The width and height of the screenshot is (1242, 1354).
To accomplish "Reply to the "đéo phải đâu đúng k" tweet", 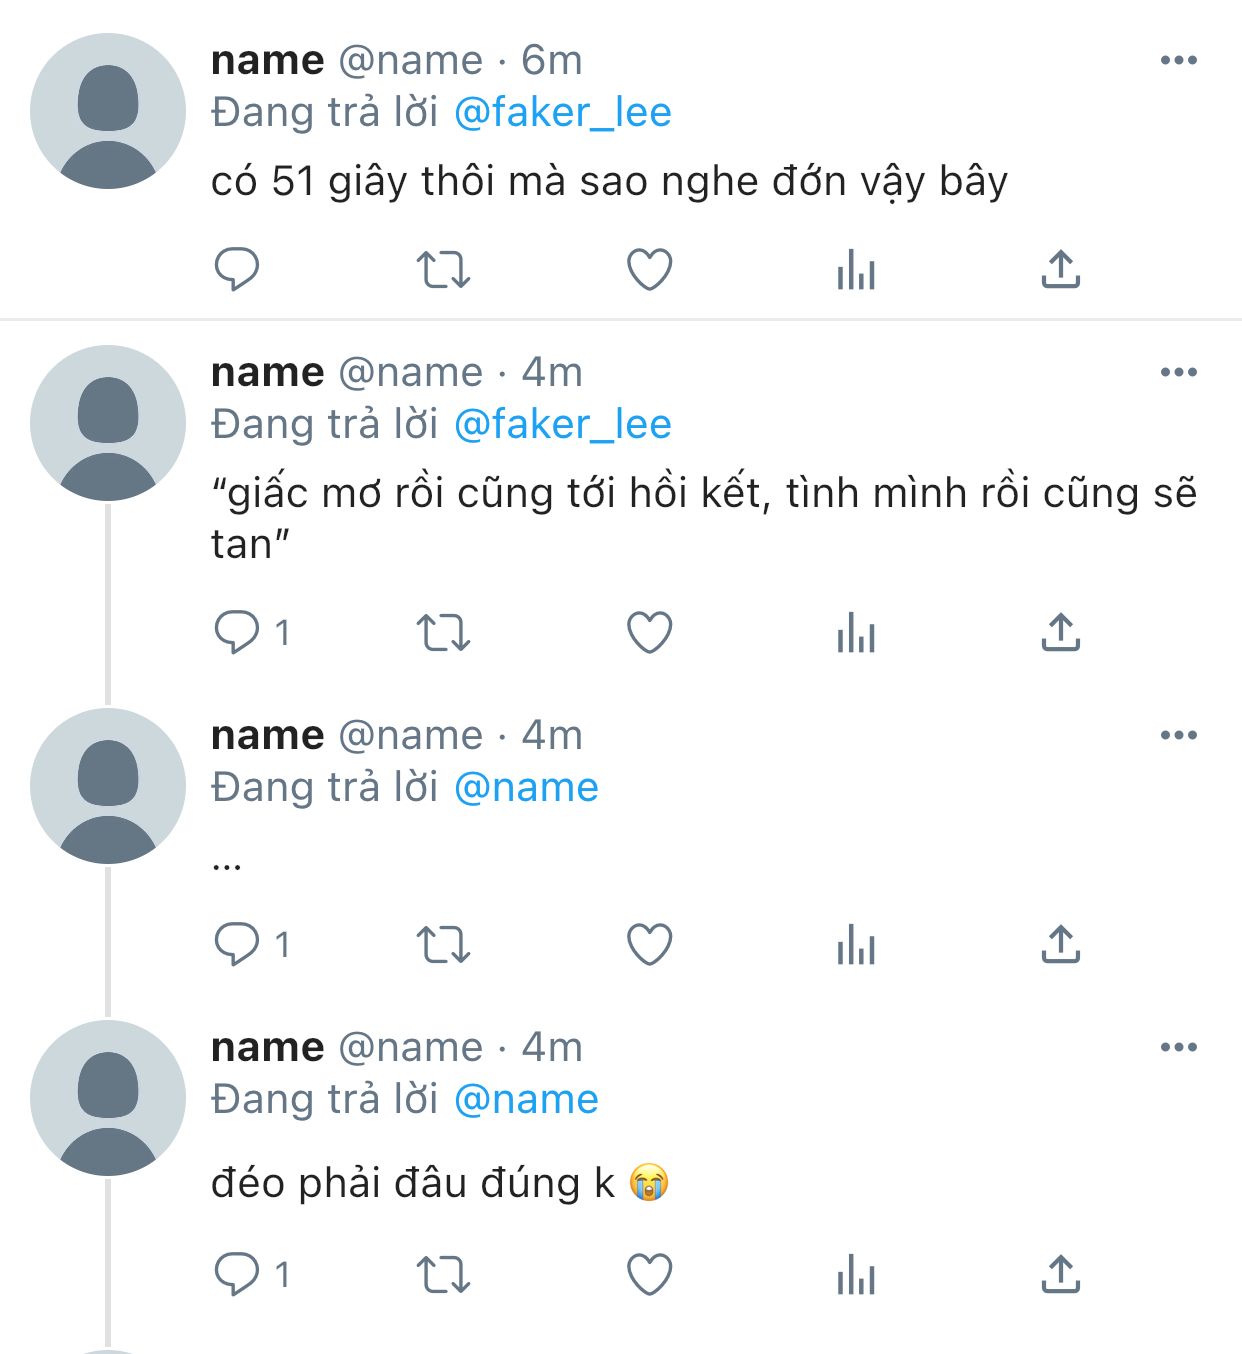I will coord(237,1274).
